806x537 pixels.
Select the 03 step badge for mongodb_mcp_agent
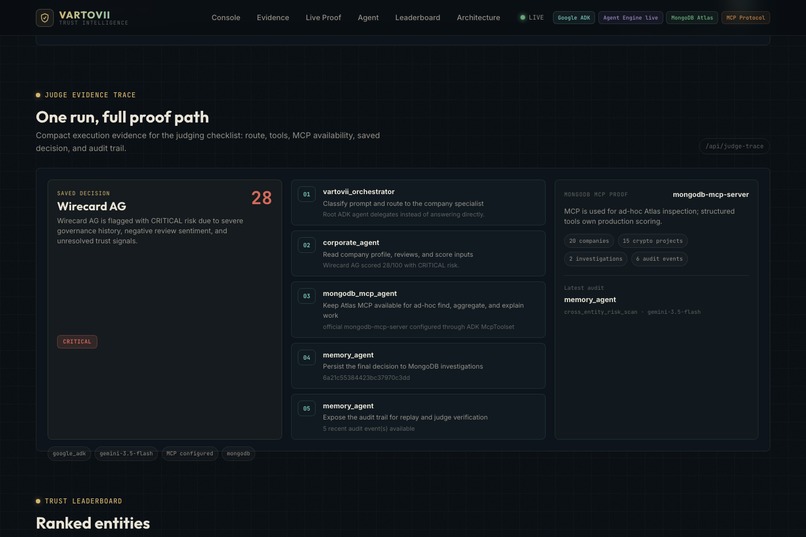pos(306,296)
